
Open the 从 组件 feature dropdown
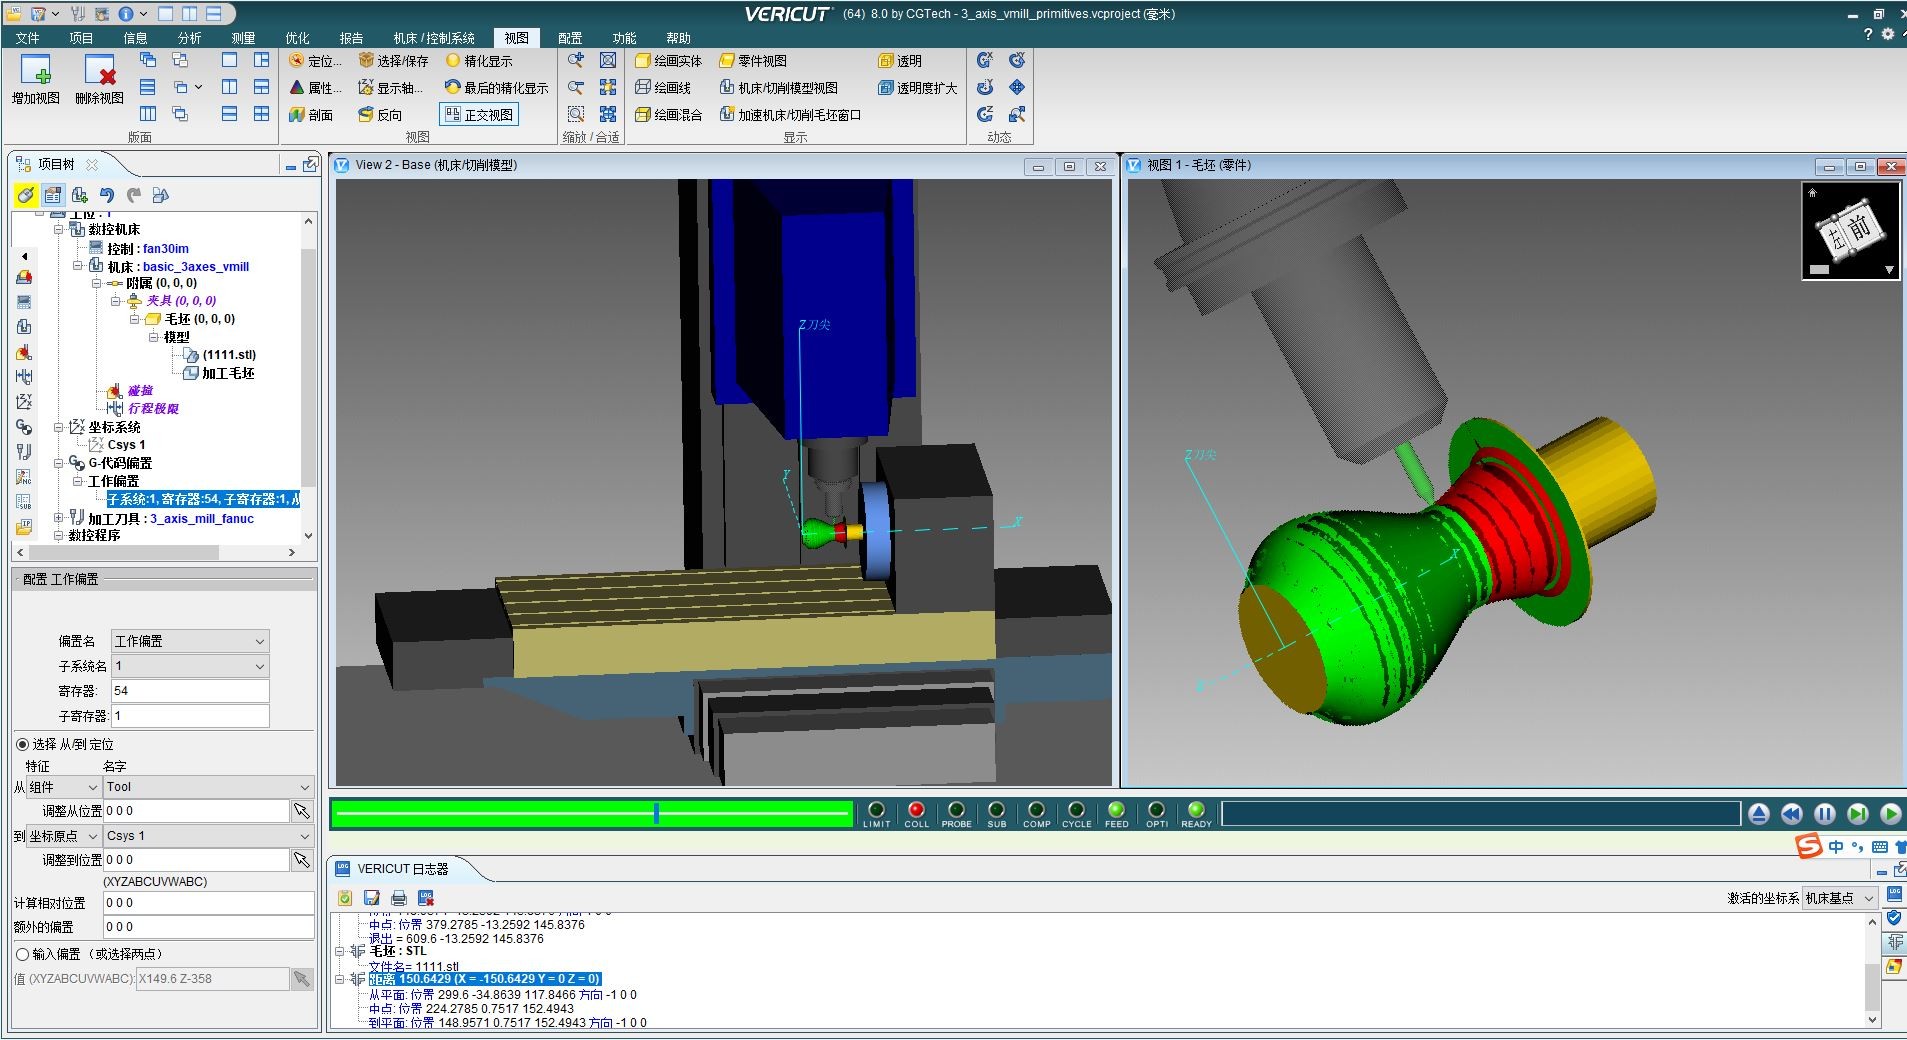click(x=63, y=787)
